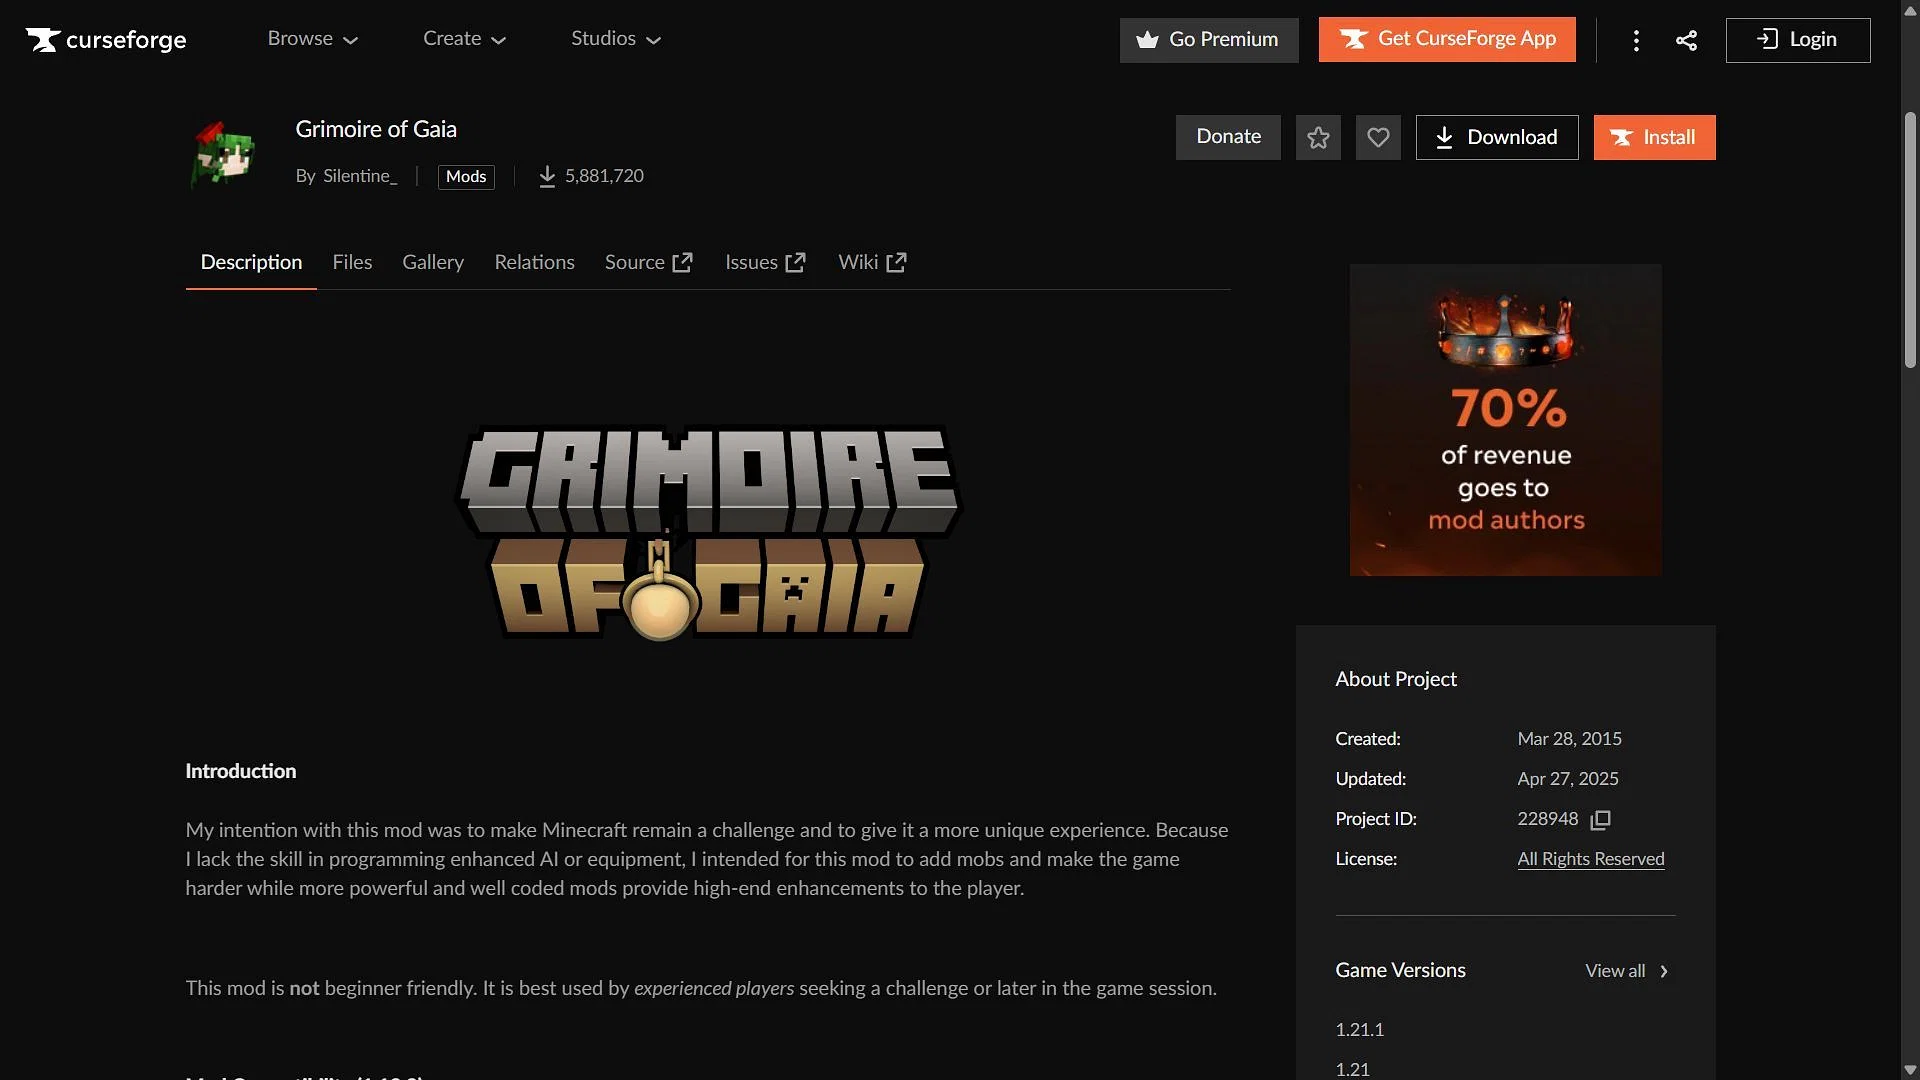
Task: Switch to the Files tab
Action: pyautogui.click(x=352, y=262)
